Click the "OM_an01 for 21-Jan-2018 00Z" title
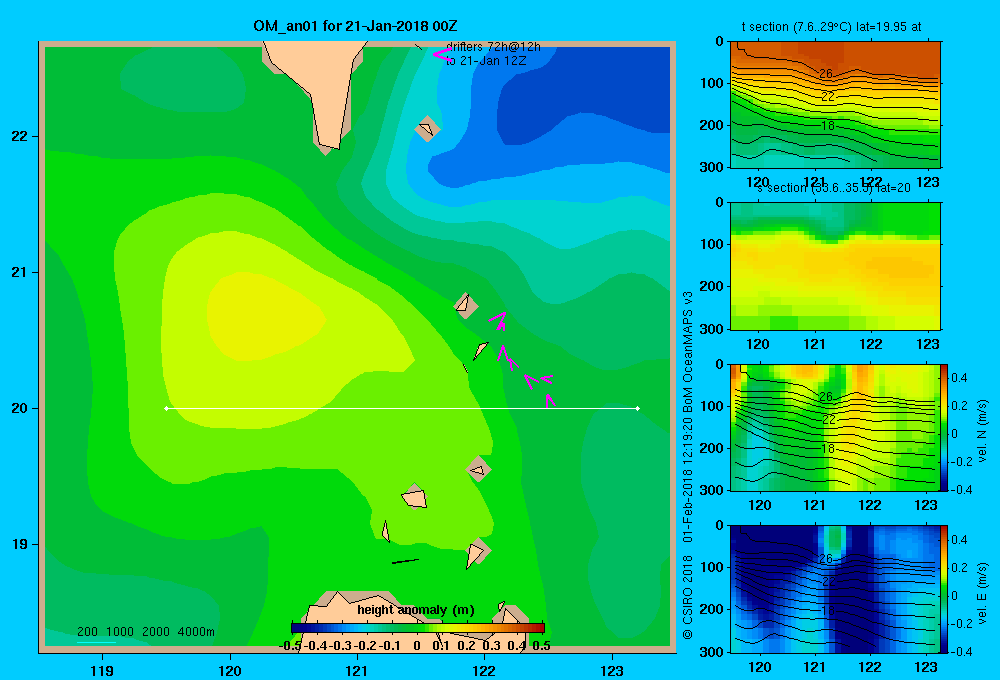 coord(355,26)
